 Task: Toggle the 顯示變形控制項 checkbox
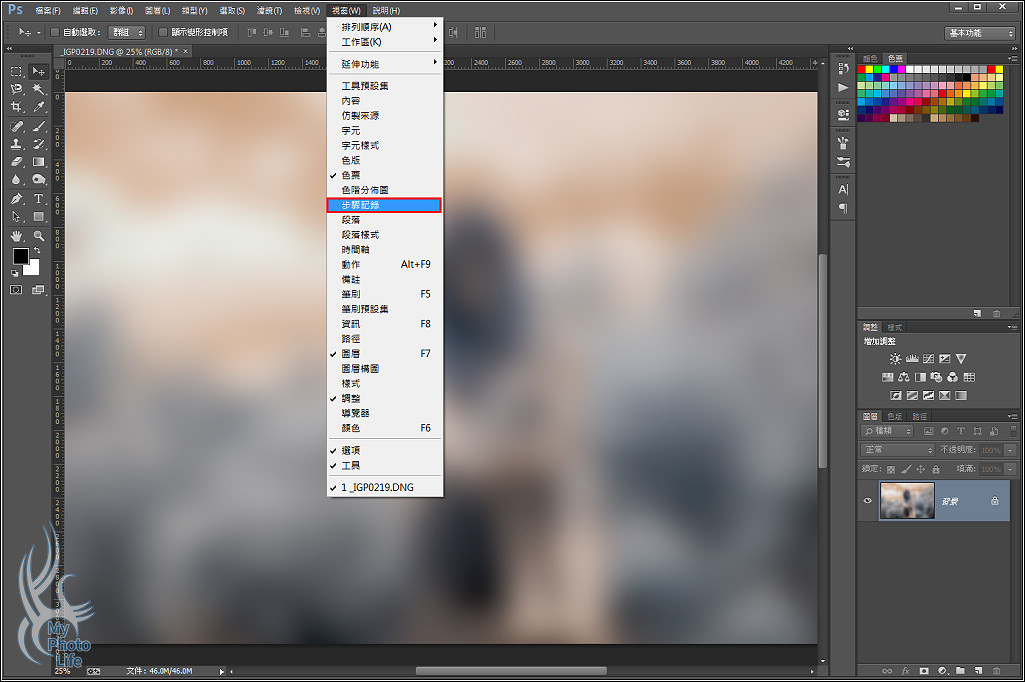point(163,32)
